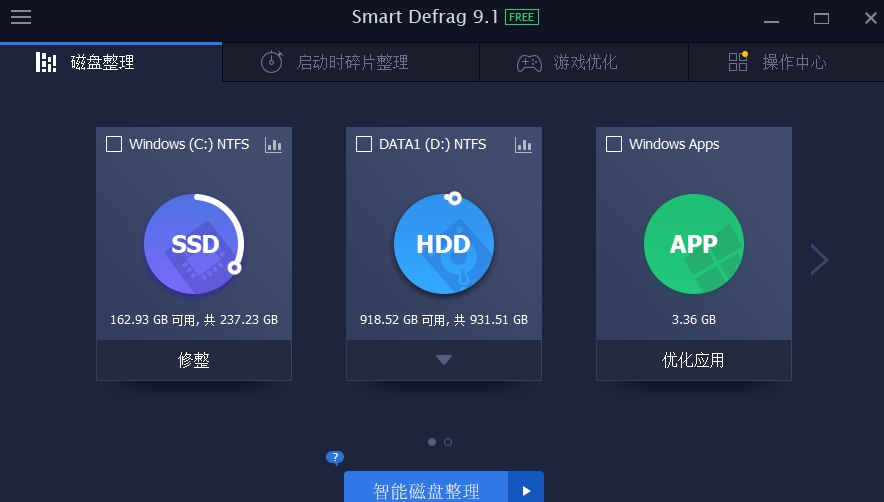Open the hamburger main menu

pos(21,17)
